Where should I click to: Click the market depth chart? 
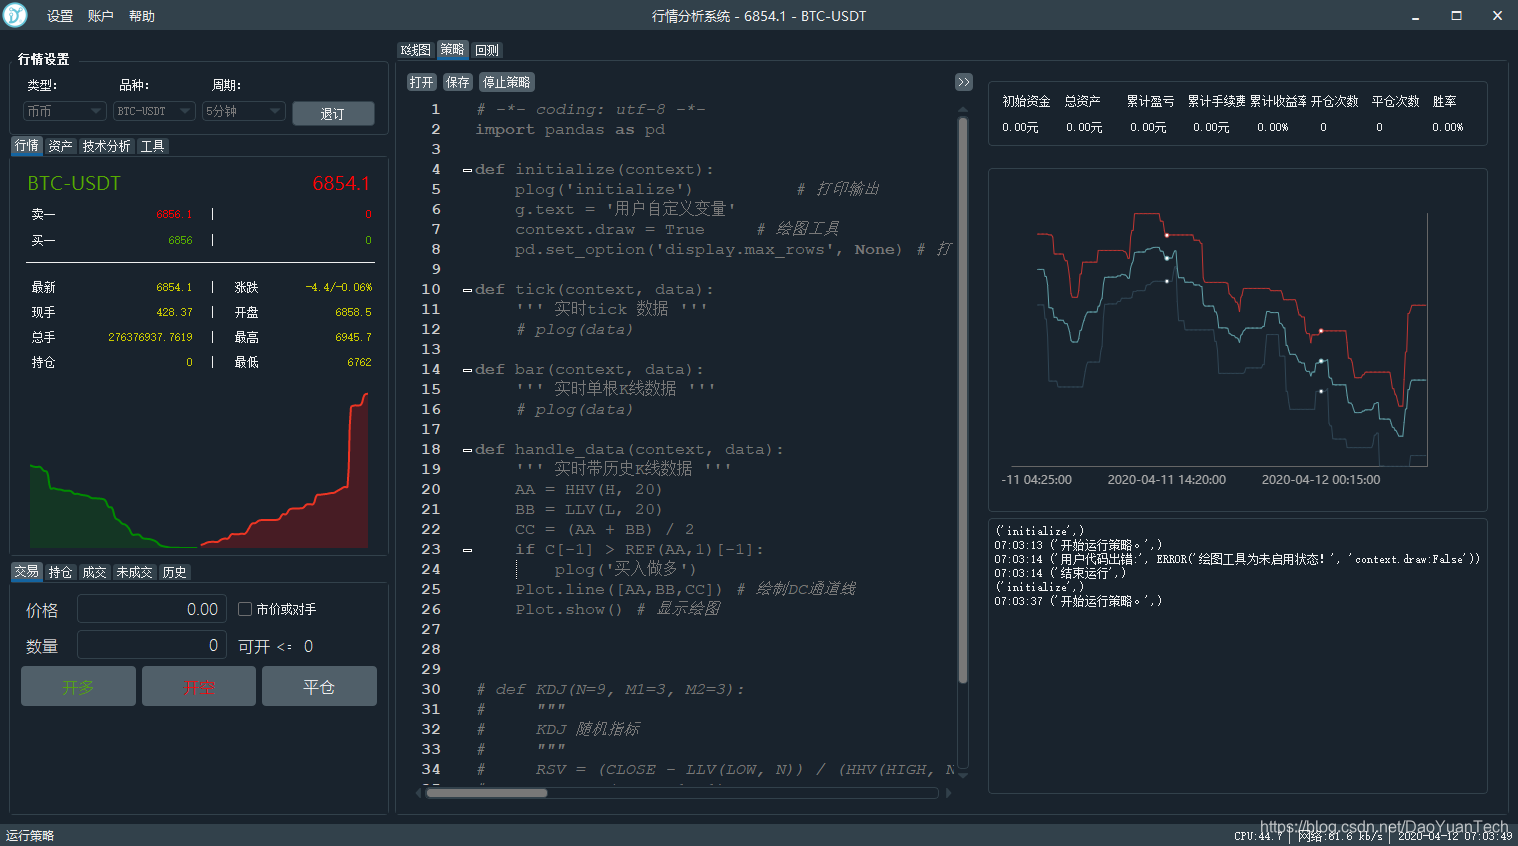click(199, 470)
